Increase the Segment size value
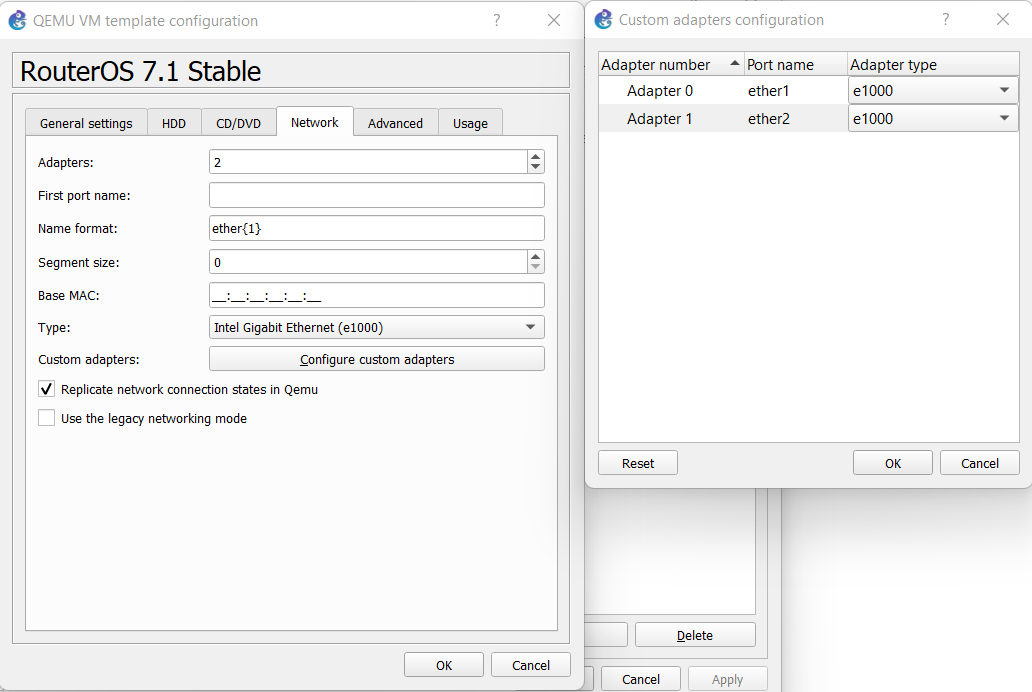Viewport: 1032px width, 692px height. click(536, 257)
